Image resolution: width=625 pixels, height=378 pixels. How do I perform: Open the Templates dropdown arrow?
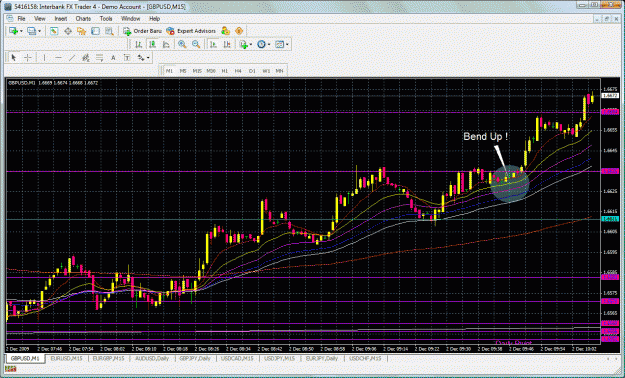[287, 44]
